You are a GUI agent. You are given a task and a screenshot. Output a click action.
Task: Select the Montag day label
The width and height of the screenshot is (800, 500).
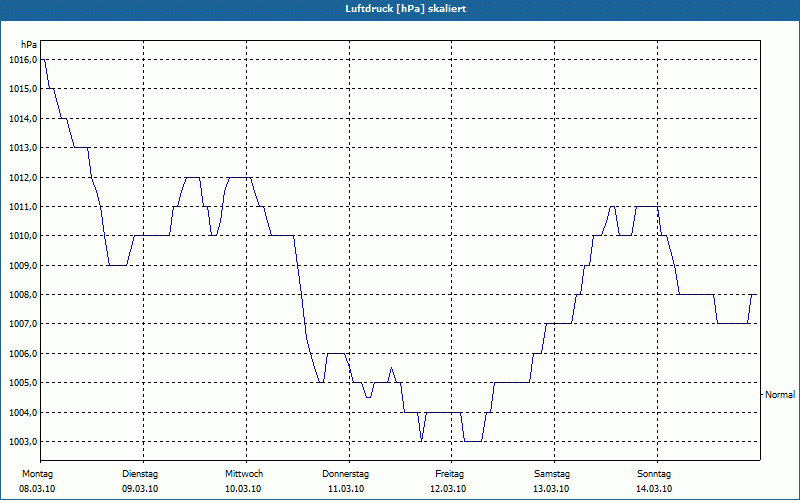coord(37,474)
